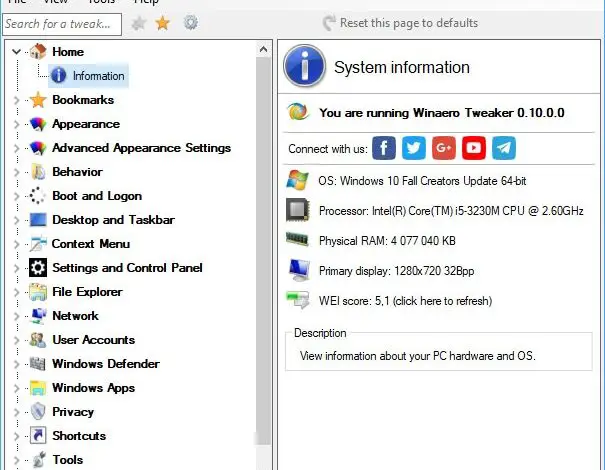Click the Windows Defender wall icon
Image resolution: width=605 pixels, height=470 pixels.
pyautogui.click(x=38, y=363)
